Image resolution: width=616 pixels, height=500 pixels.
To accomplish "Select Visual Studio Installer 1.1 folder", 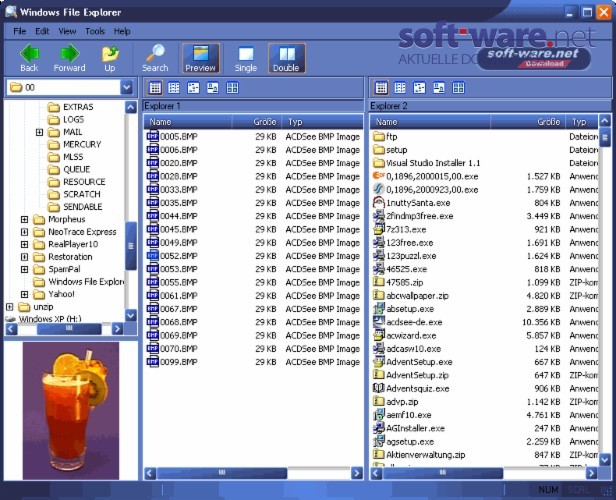I will tap(427, 163).
